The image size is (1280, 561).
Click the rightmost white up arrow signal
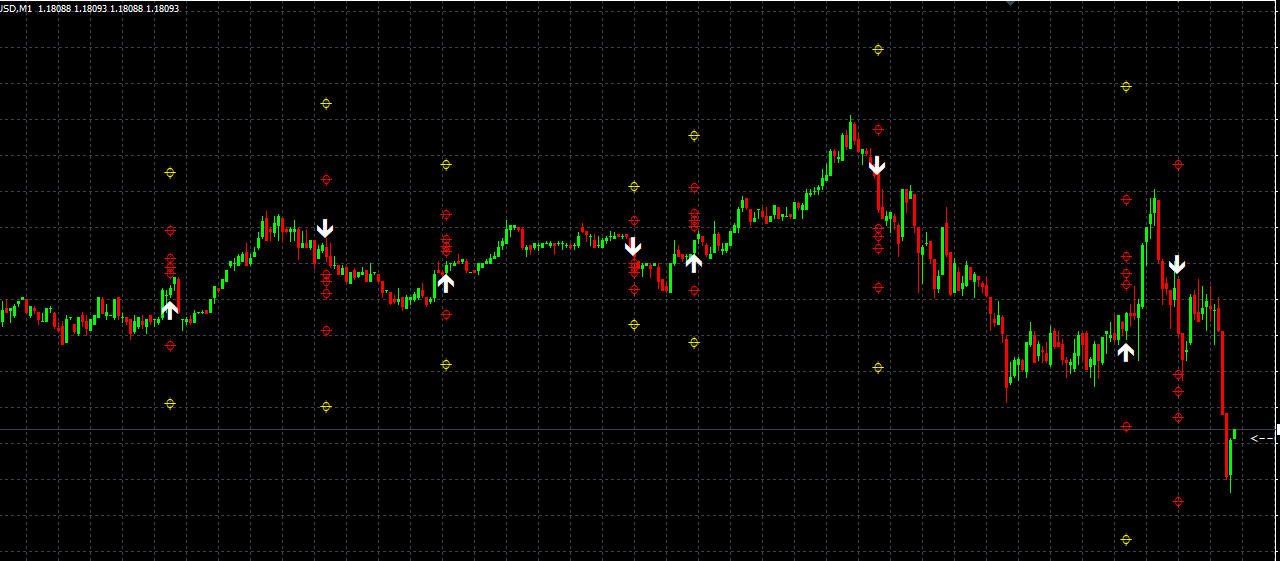coord(1126,352)
